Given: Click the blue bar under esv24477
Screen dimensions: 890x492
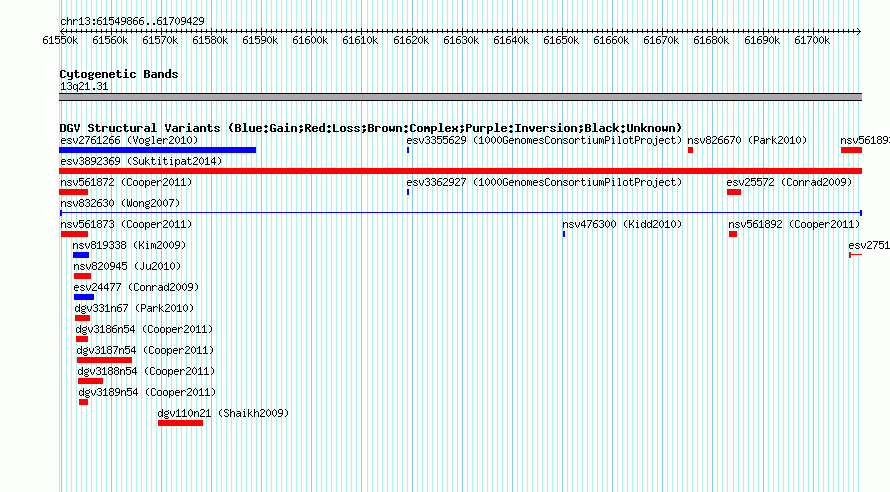Looking at the screenshot, I should (x=84, y=297).
